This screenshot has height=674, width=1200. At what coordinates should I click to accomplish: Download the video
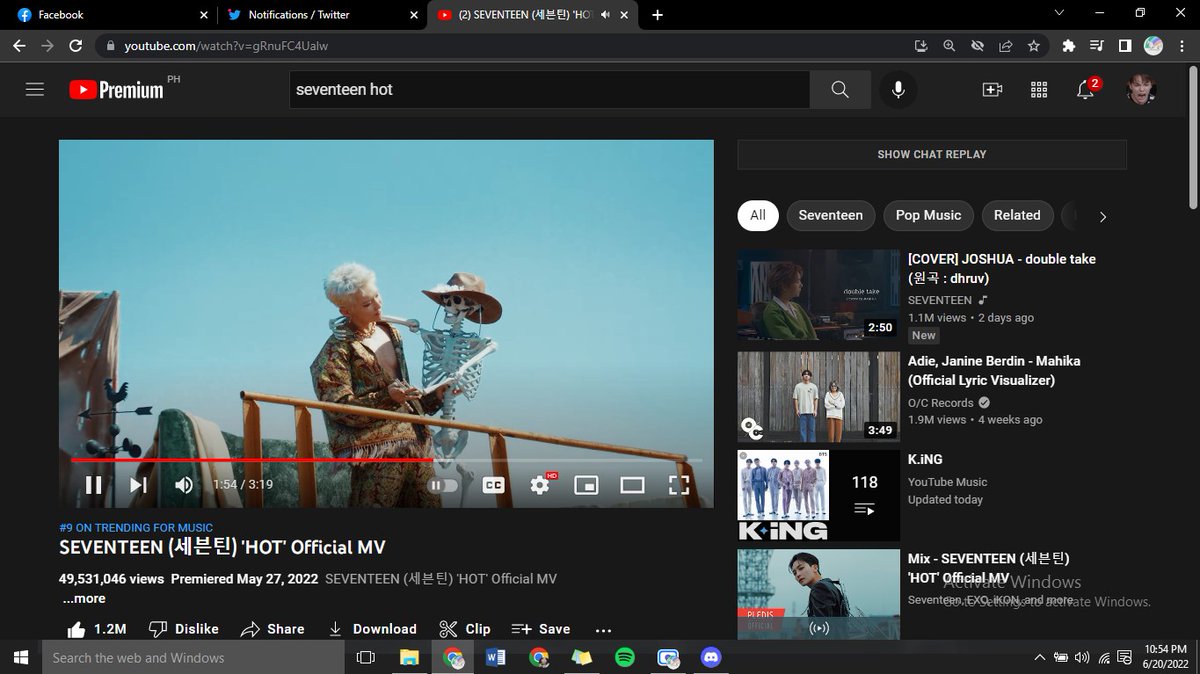tap(372, 629)
